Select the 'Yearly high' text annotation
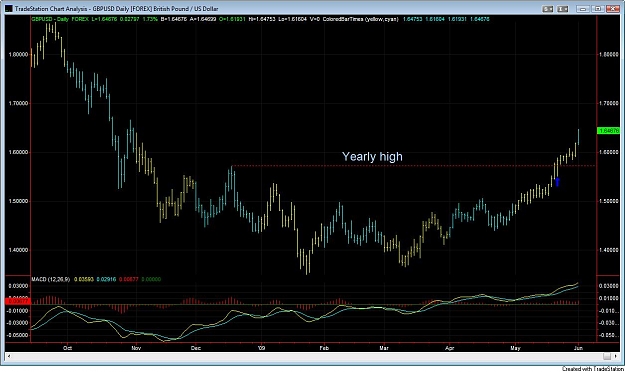625x372 pixels. click(x=372, y=156)
